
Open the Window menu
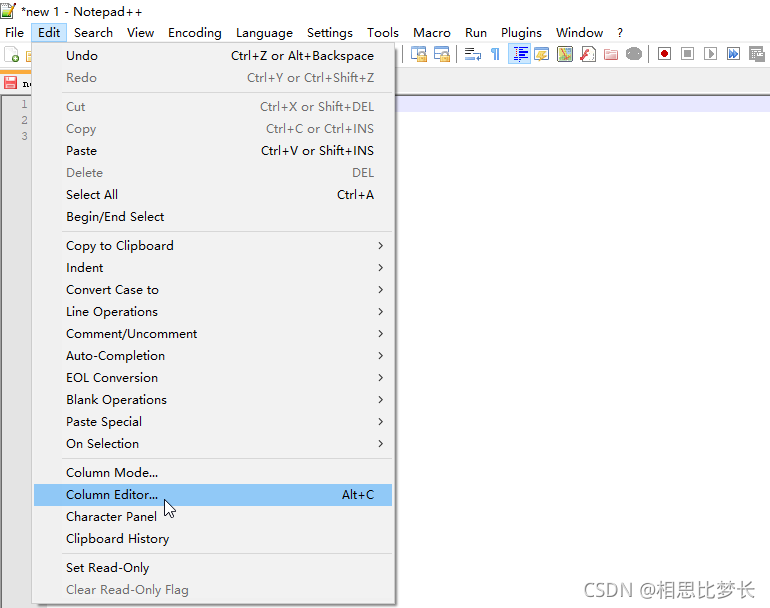tap(579, 33)
